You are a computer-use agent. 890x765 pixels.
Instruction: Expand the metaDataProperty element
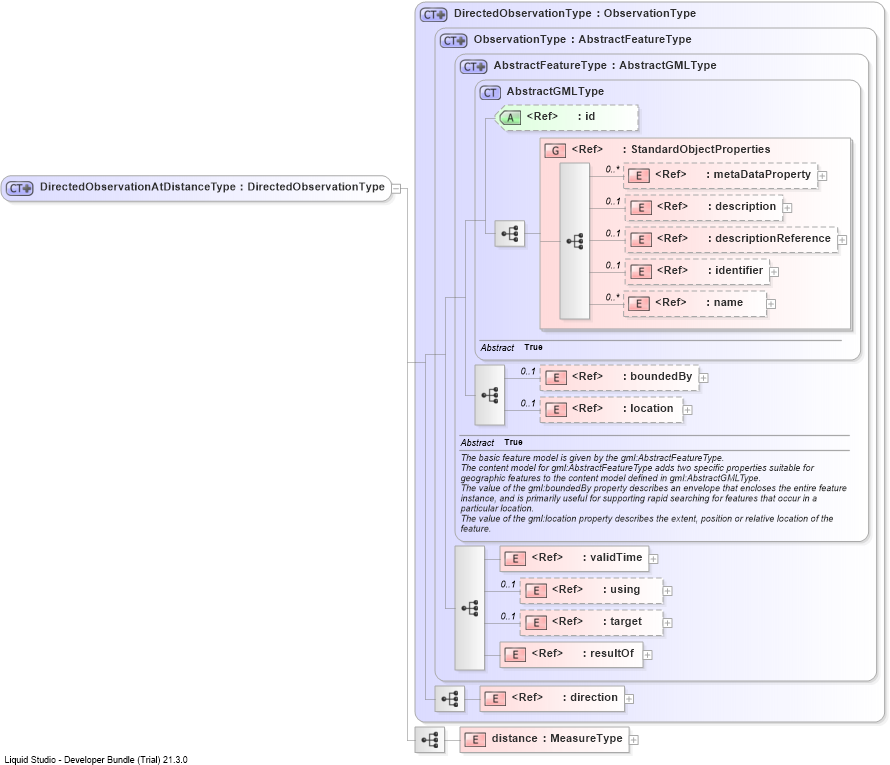click(x=822, y=176)
